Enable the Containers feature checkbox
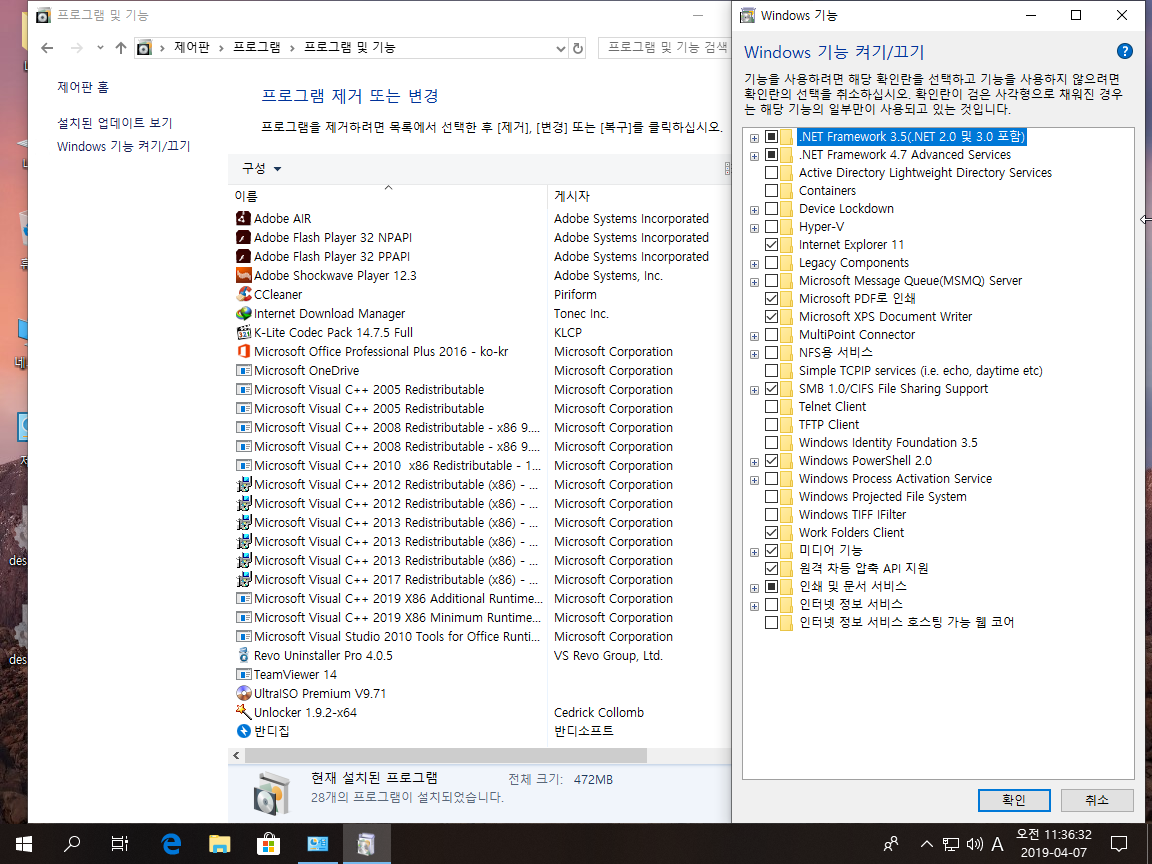The width and height of the screenshot is (1152, 864). point(771,191)
